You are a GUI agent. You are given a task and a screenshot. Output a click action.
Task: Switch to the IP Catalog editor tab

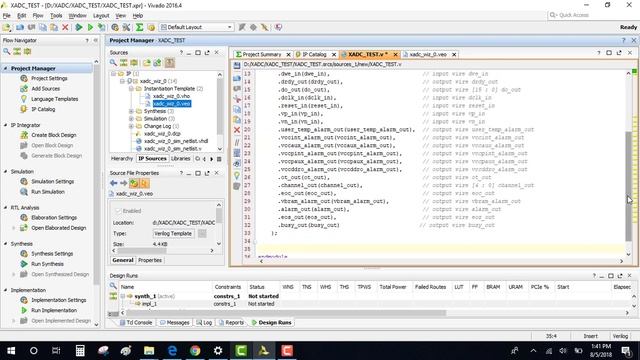pos(314,54)
